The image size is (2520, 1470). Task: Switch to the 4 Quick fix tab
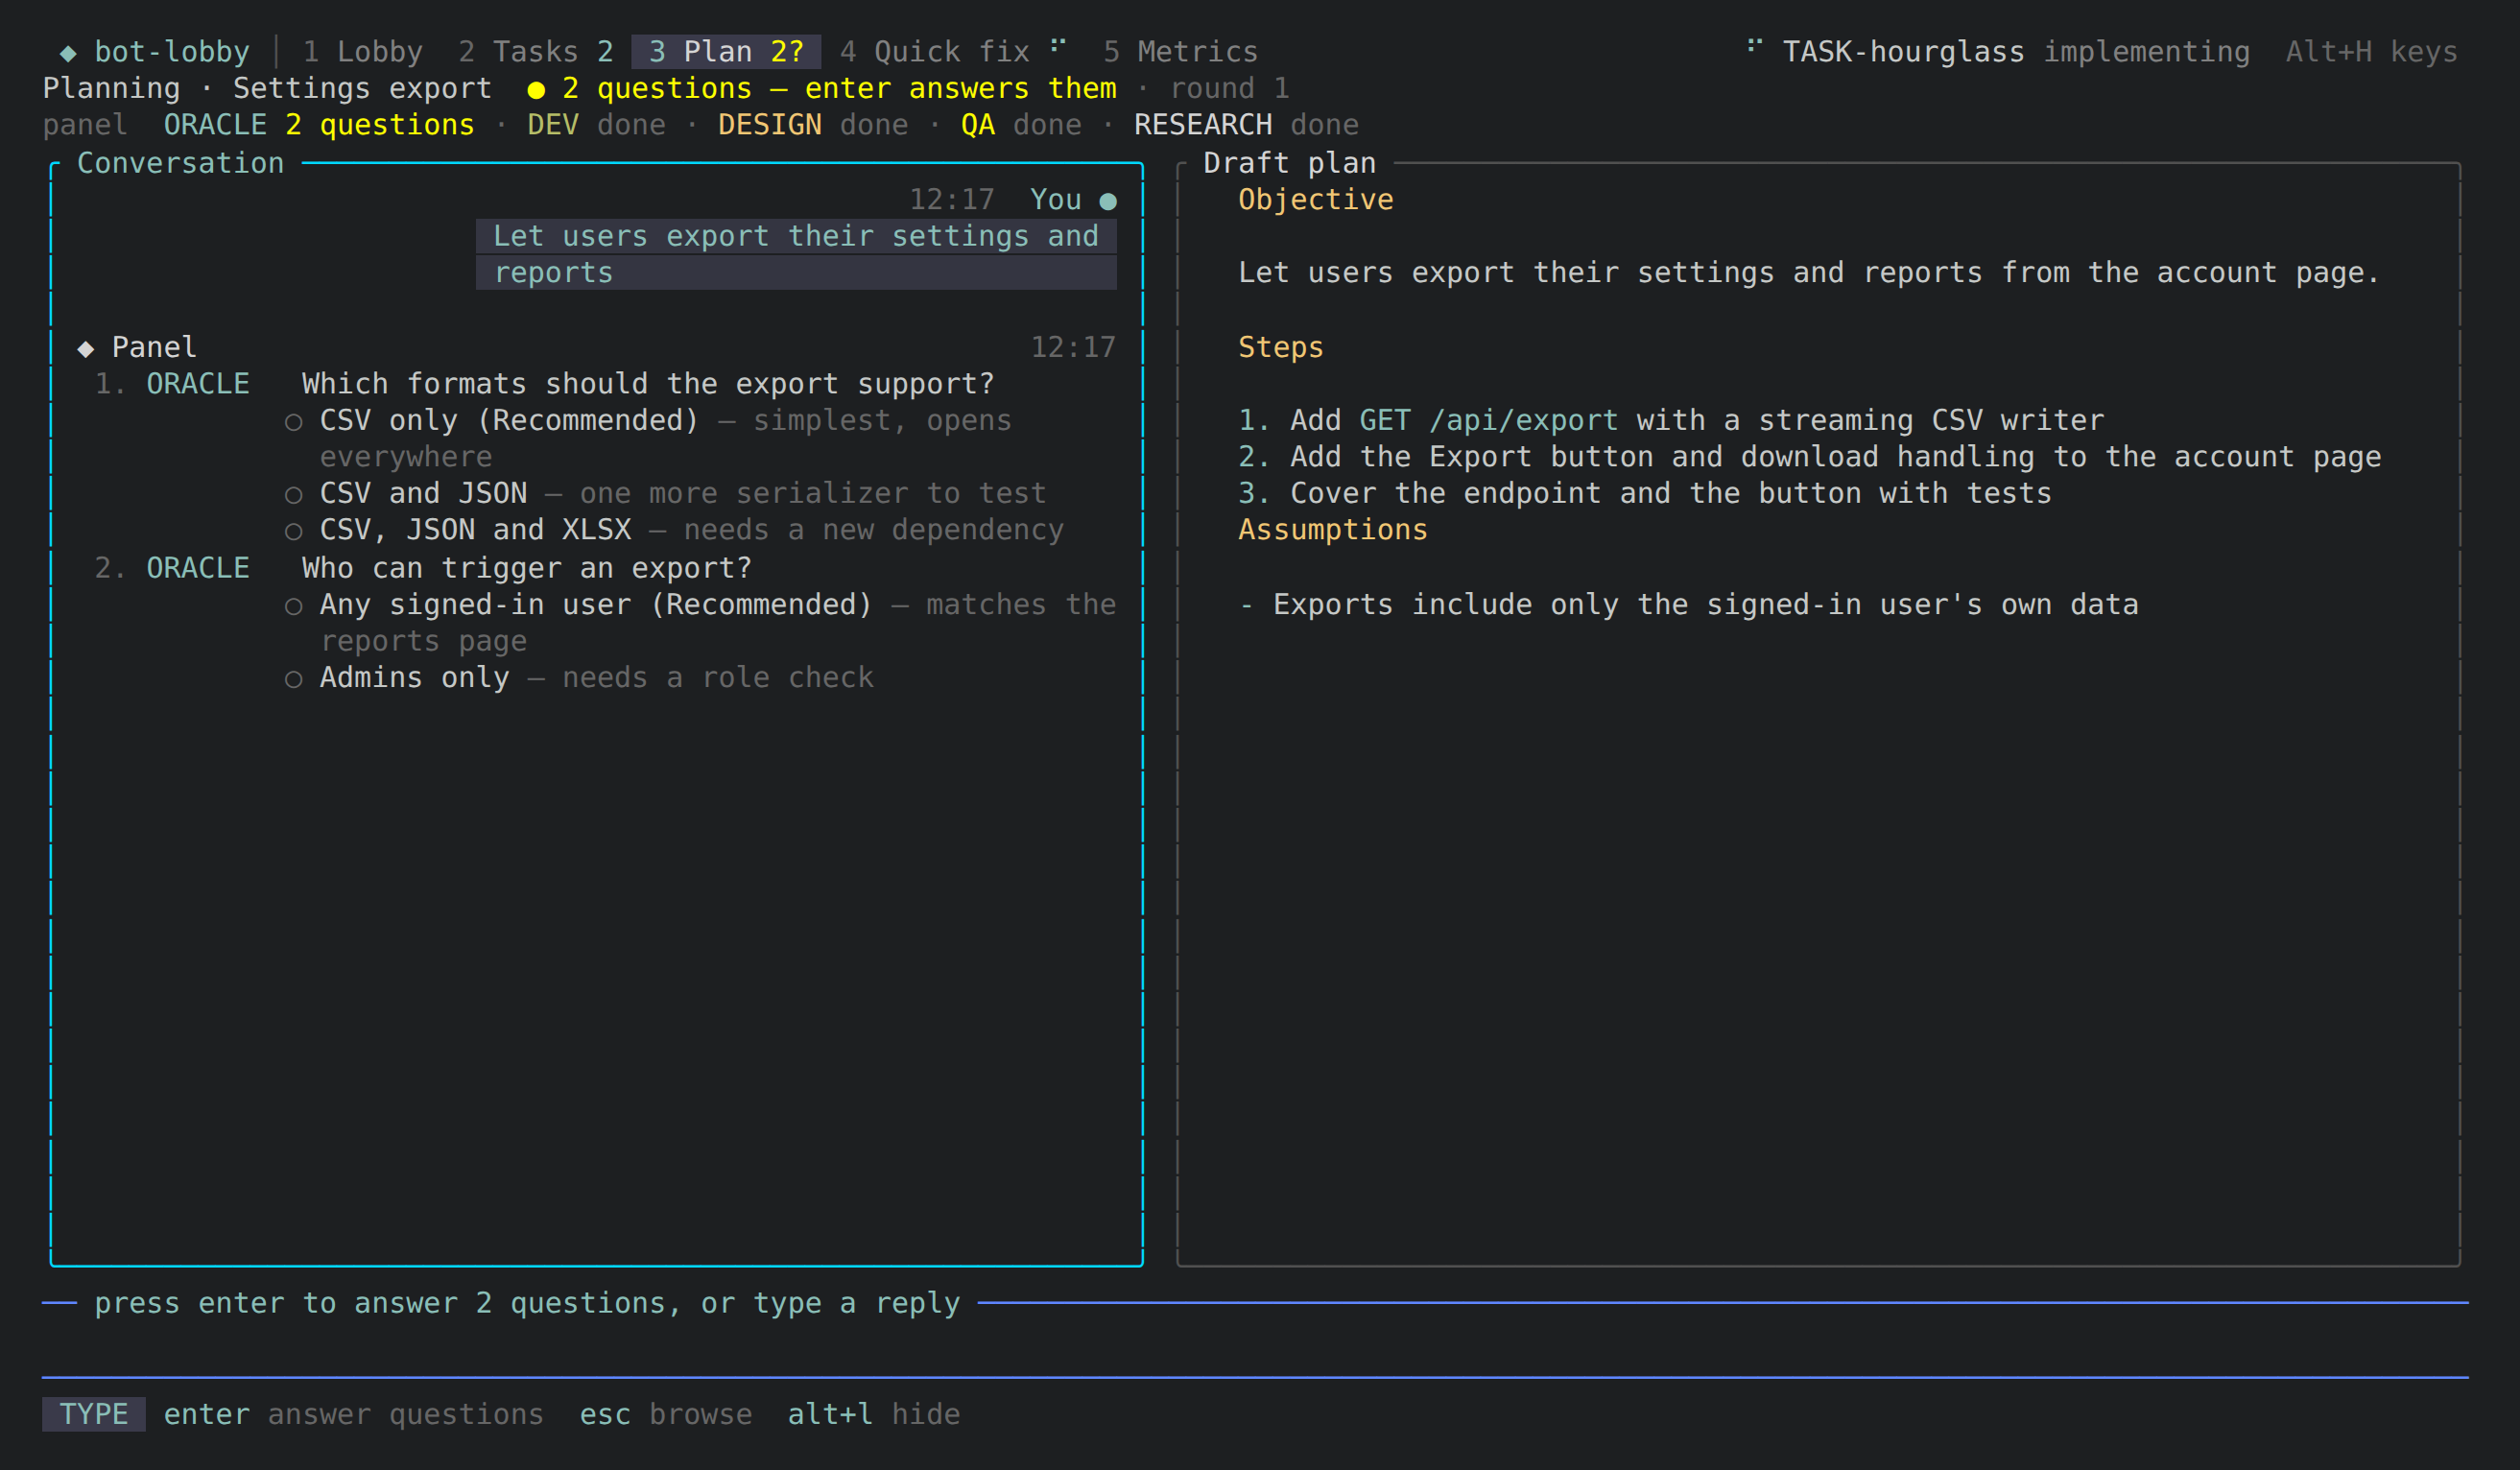click(952, 51)
